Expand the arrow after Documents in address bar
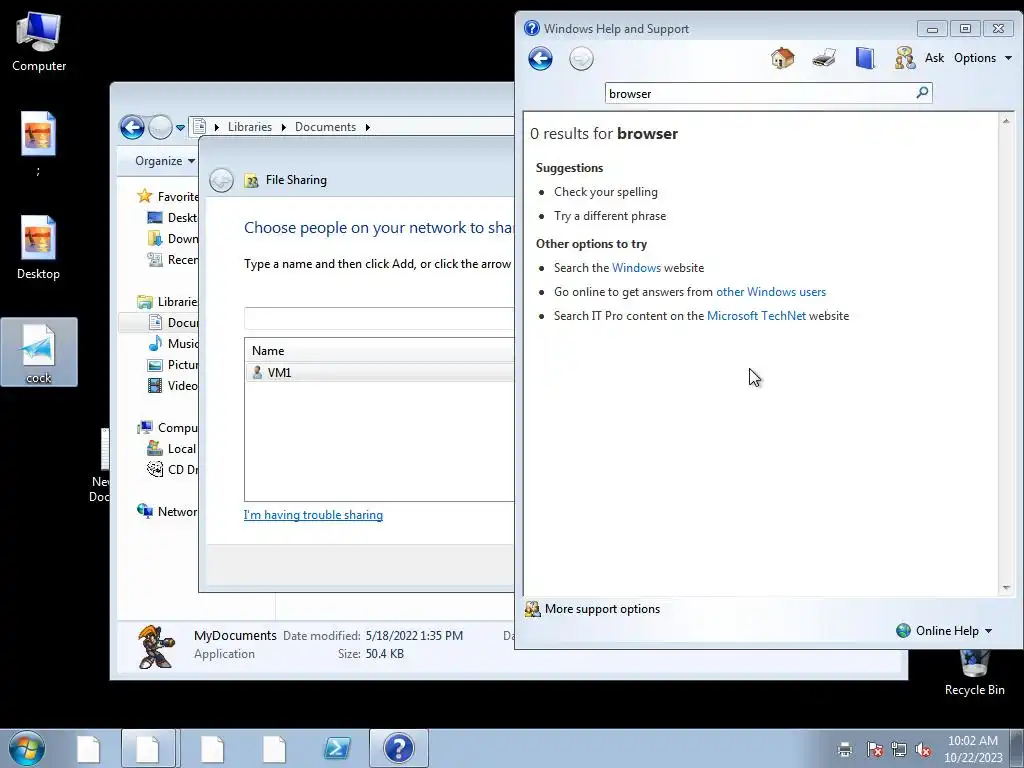Screen dimensions: 1024x768 368,127
